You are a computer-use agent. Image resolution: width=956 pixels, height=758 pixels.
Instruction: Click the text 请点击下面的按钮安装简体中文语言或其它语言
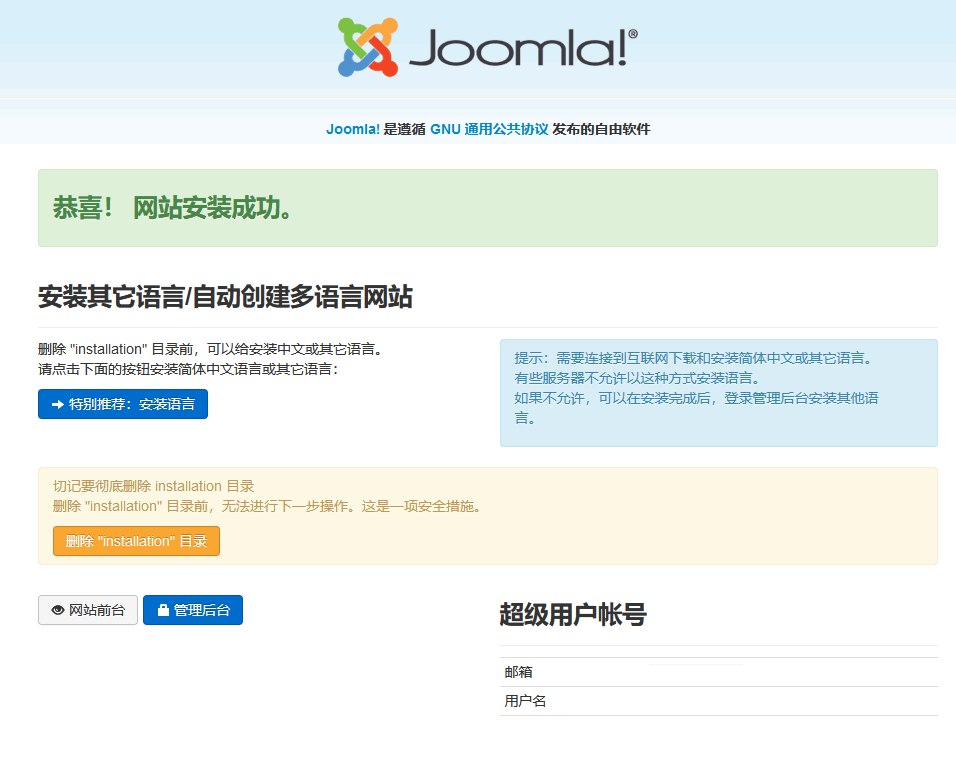pyautogui.click(x=188, y=370)
